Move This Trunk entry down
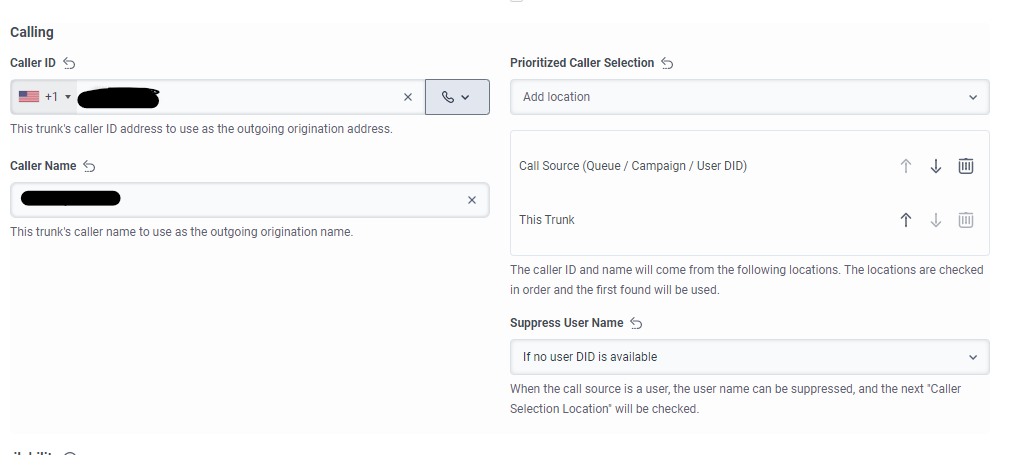 click(936, 220)
